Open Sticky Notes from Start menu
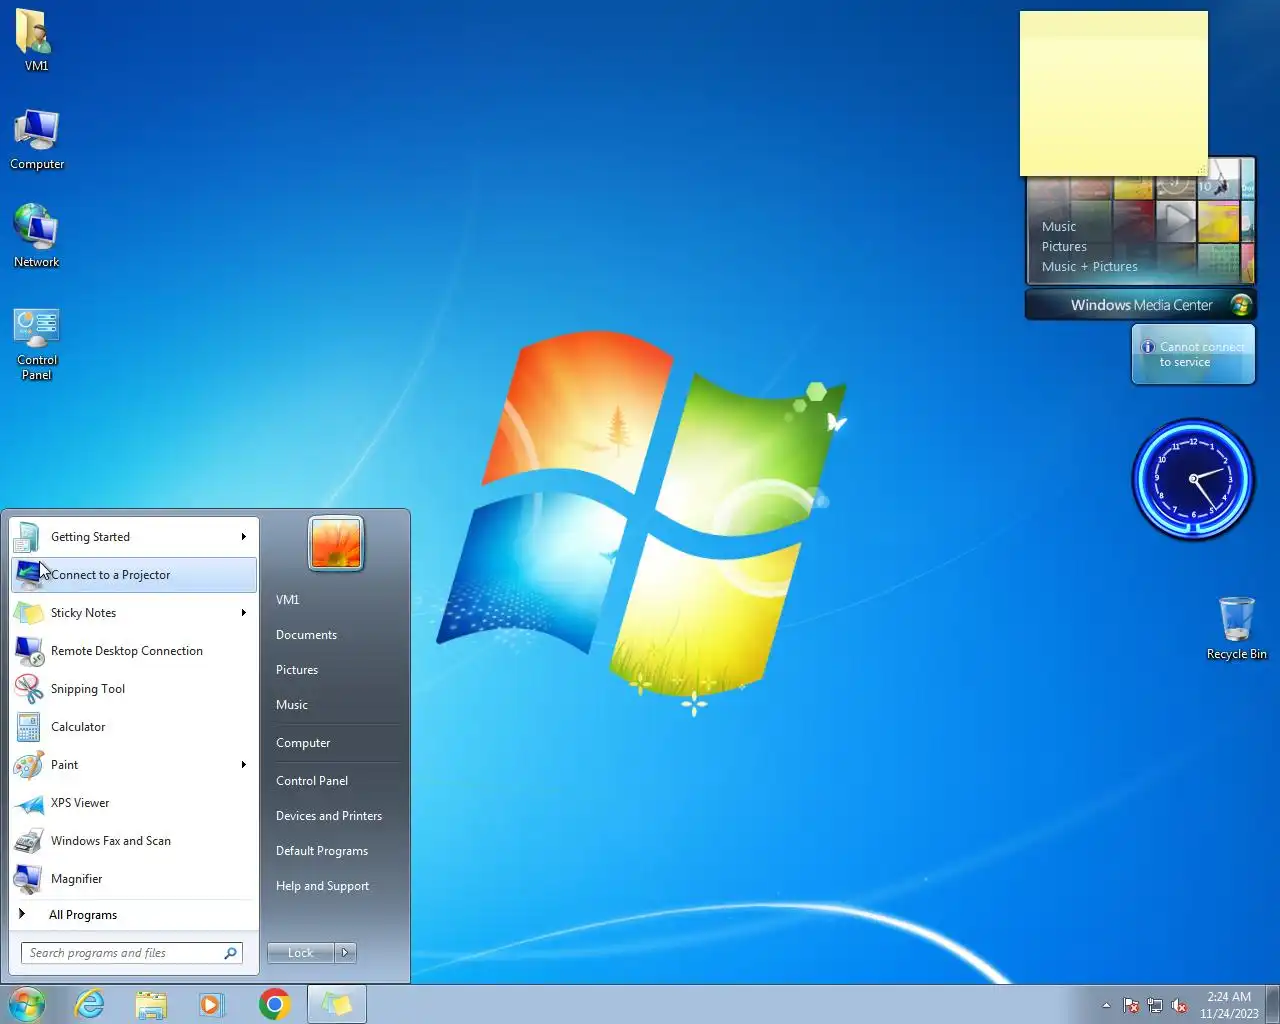This screenshot has height=1024, width=1280. 133,613
